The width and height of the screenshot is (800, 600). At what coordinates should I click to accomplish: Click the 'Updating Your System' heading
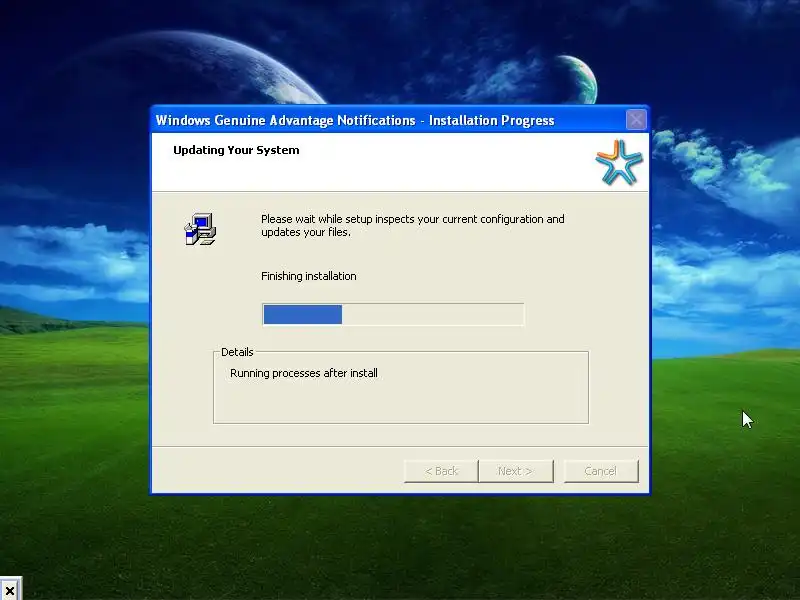coord(236,150)
